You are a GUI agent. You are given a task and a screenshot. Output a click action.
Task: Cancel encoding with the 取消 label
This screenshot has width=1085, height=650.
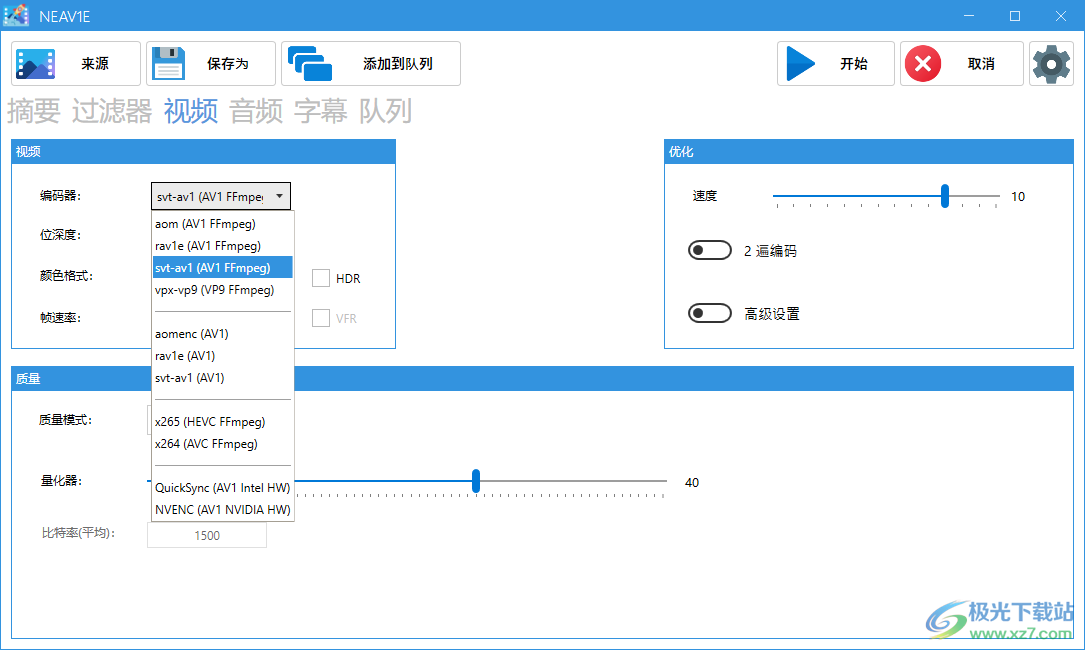click(x=981, y=64)
